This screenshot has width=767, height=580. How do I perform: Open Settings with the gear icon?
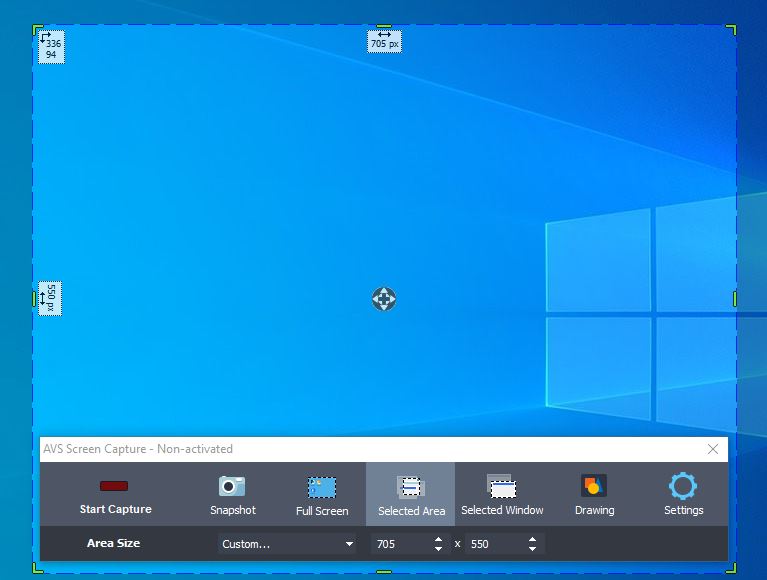pos(683,494)
